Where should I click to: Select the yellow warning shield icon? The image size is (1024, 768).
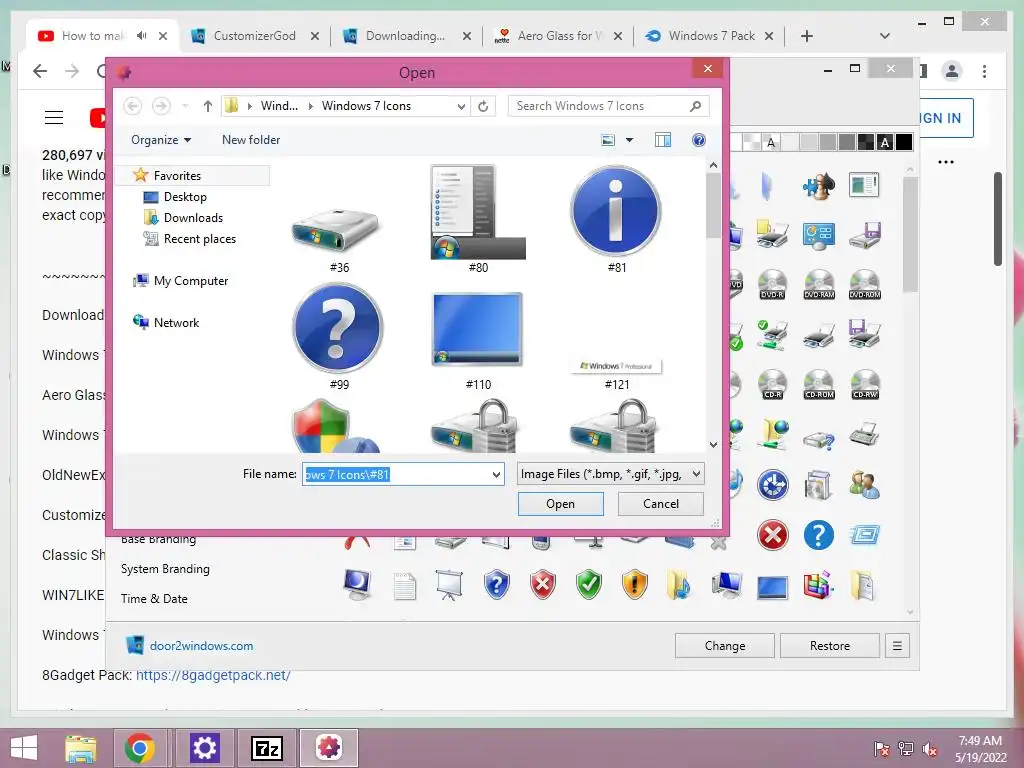pos(634,584)
